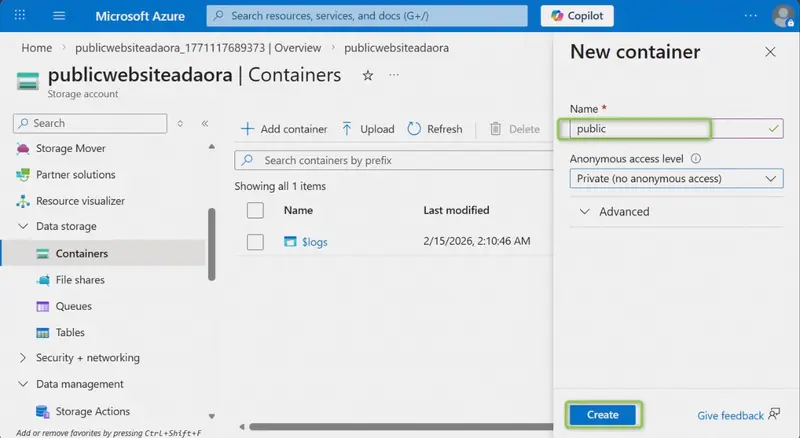
Task: Click the Storage Mover icon
Action: [x=23, y=149]
